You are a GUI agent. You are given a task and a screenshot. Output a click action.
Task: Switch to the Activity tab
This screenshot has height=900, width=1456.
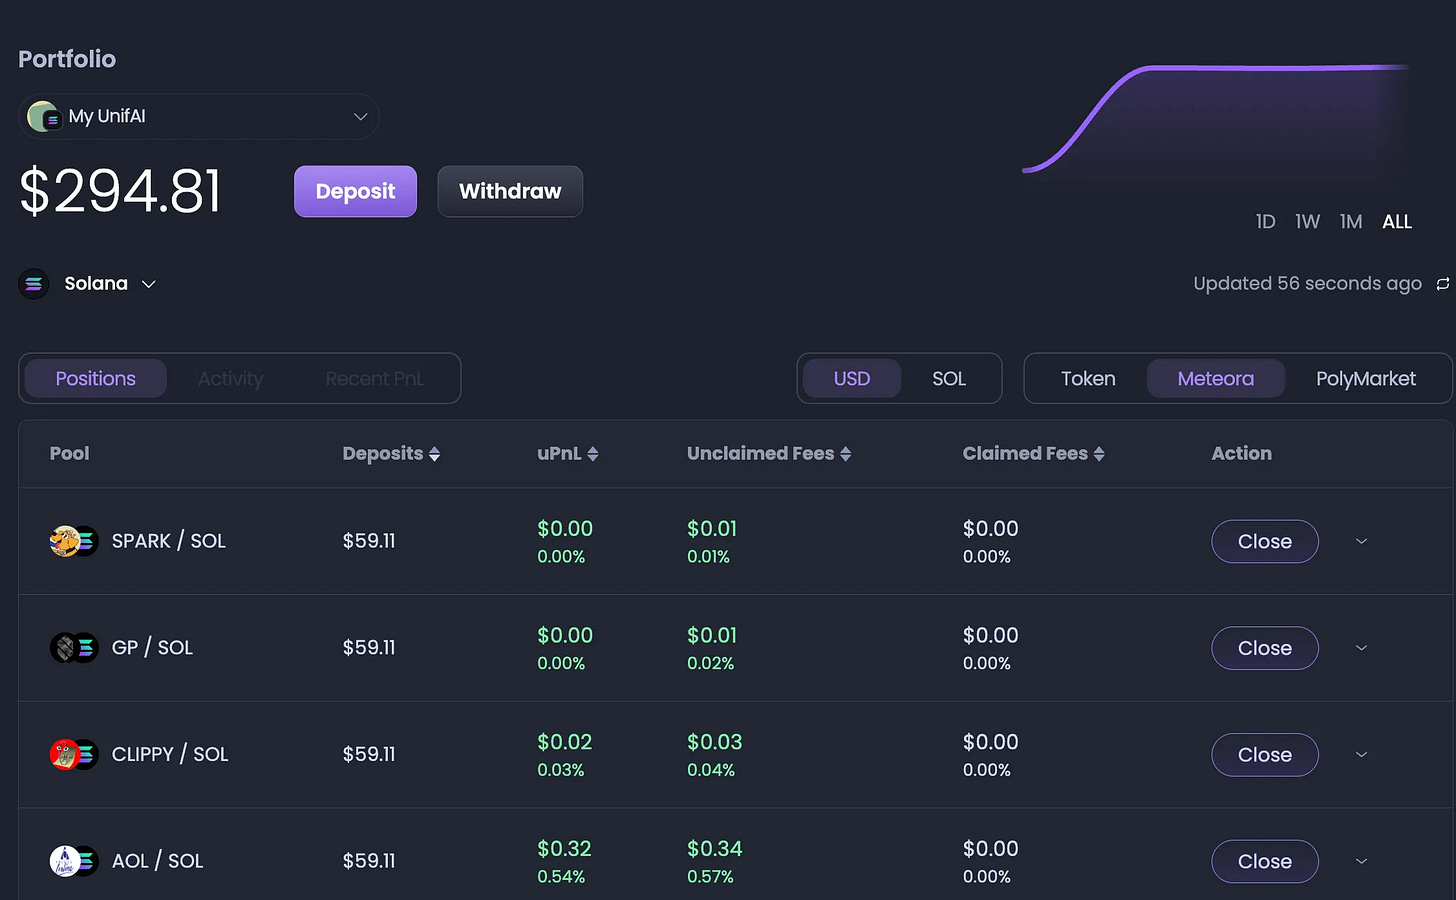pyautogui.click(x=231, y=379)
